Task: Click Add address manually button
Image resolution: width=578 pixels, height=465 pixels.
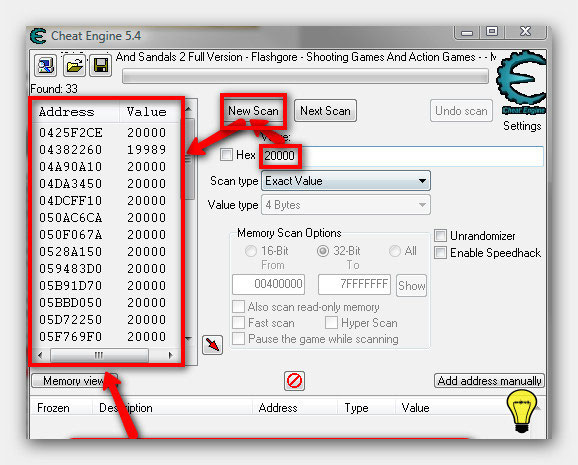Action: coord(489,381)
